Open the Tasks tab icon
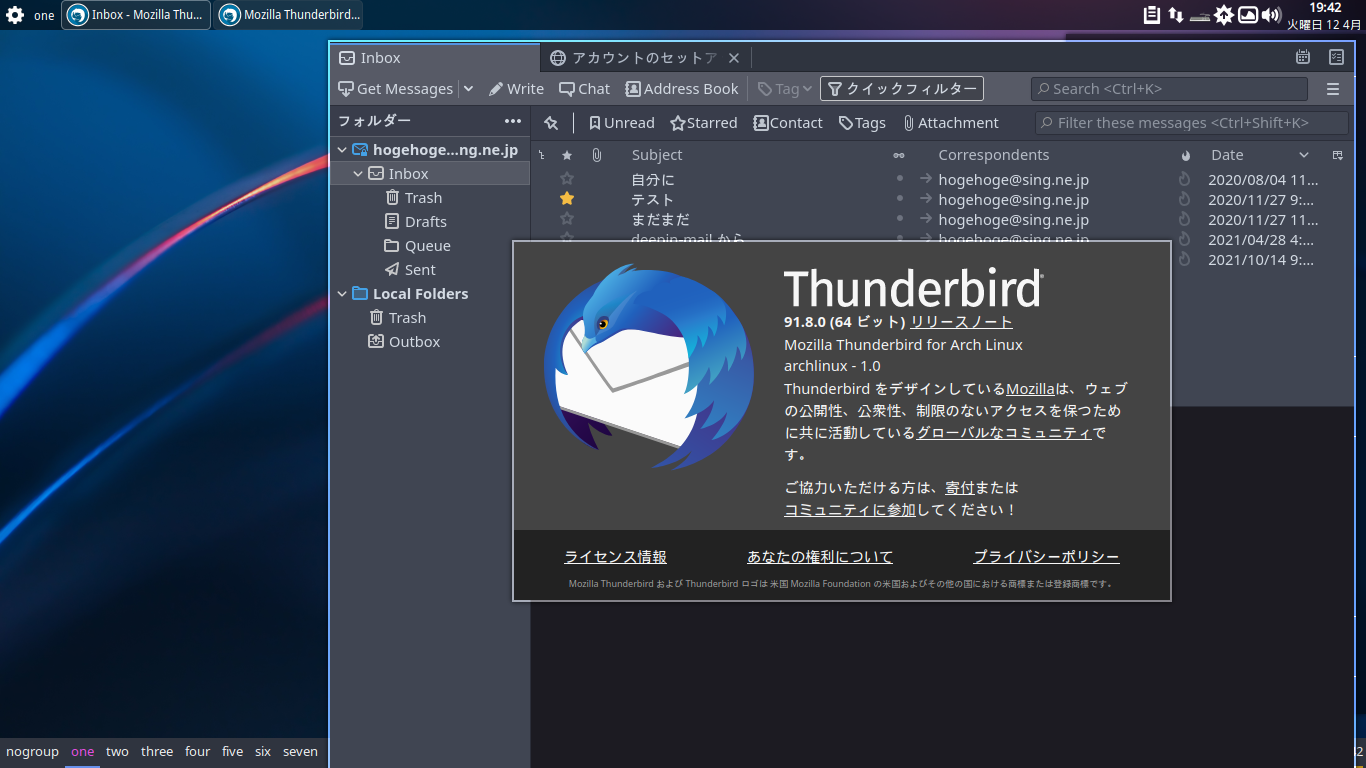The height and width of the screenshot is (768, 1366). coord(1336,58)
